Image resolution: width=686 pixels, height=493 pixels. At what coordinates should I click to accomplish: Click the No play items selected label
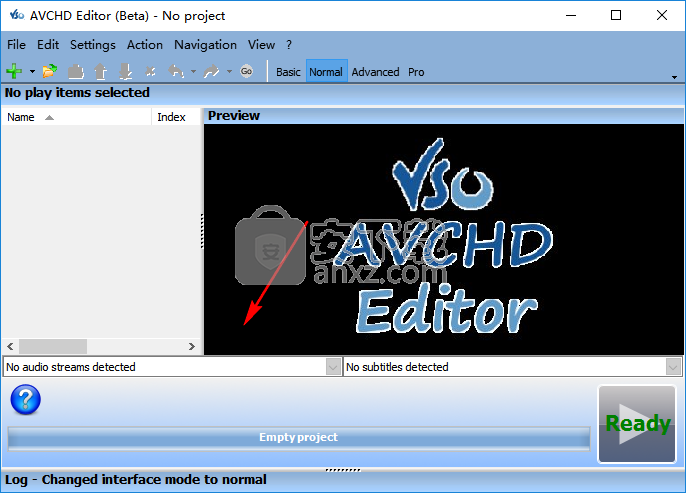(x=77, y=93)
